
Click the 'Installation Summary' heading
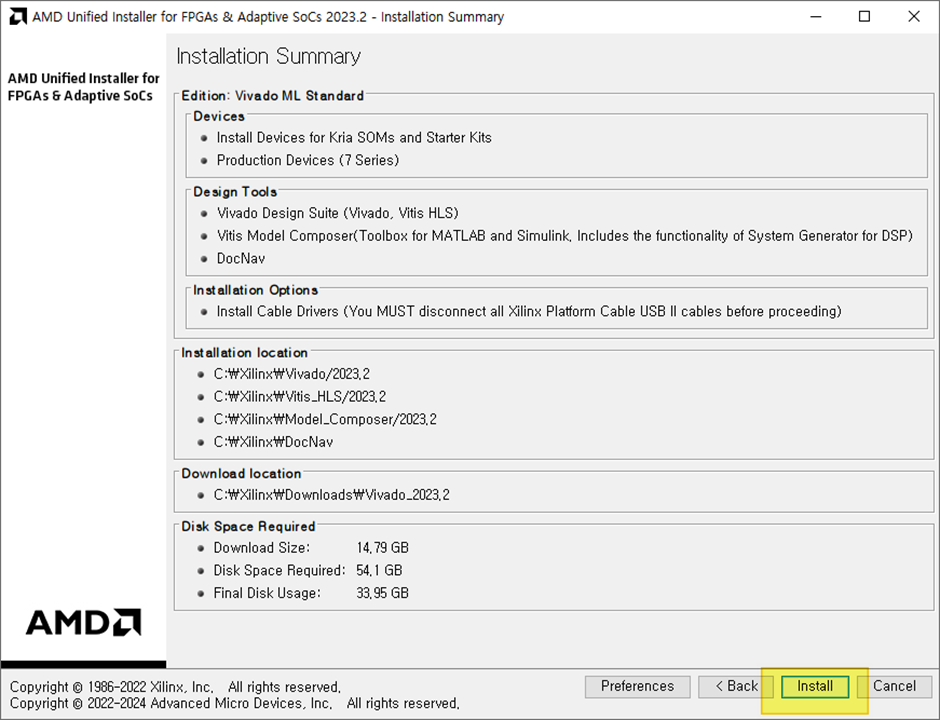pyautogui.click(x=269, y=56)
